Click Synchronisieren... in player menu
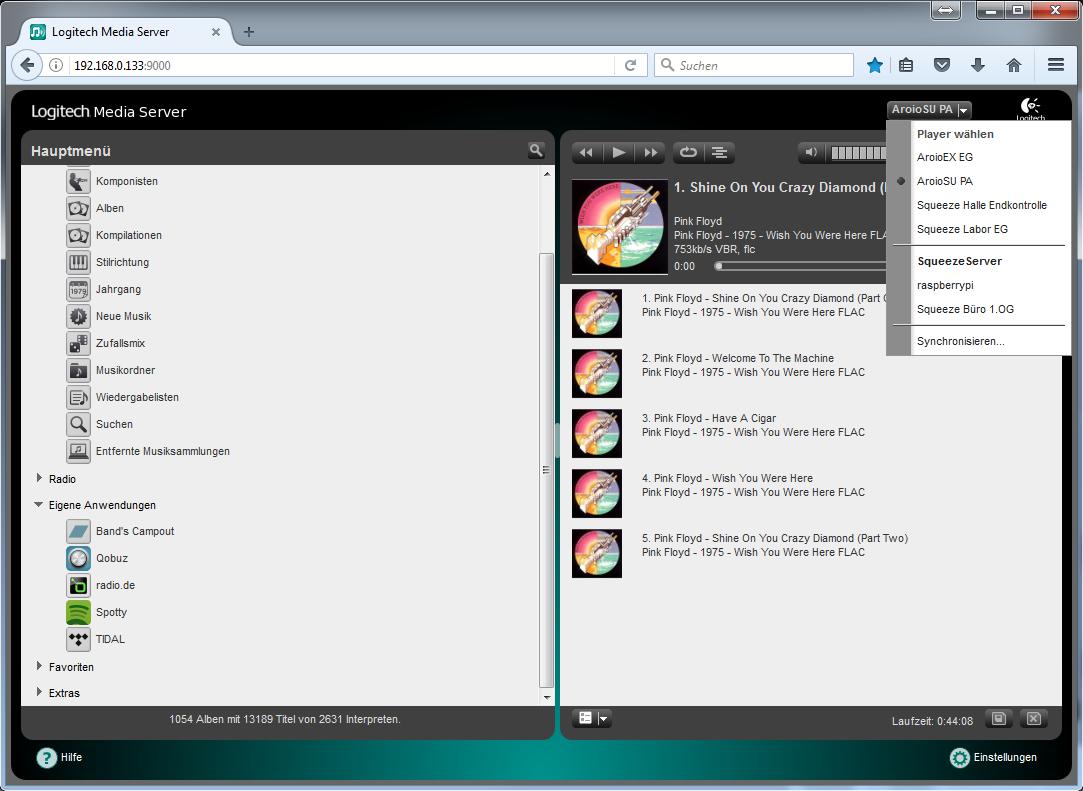 pos(960,341)
